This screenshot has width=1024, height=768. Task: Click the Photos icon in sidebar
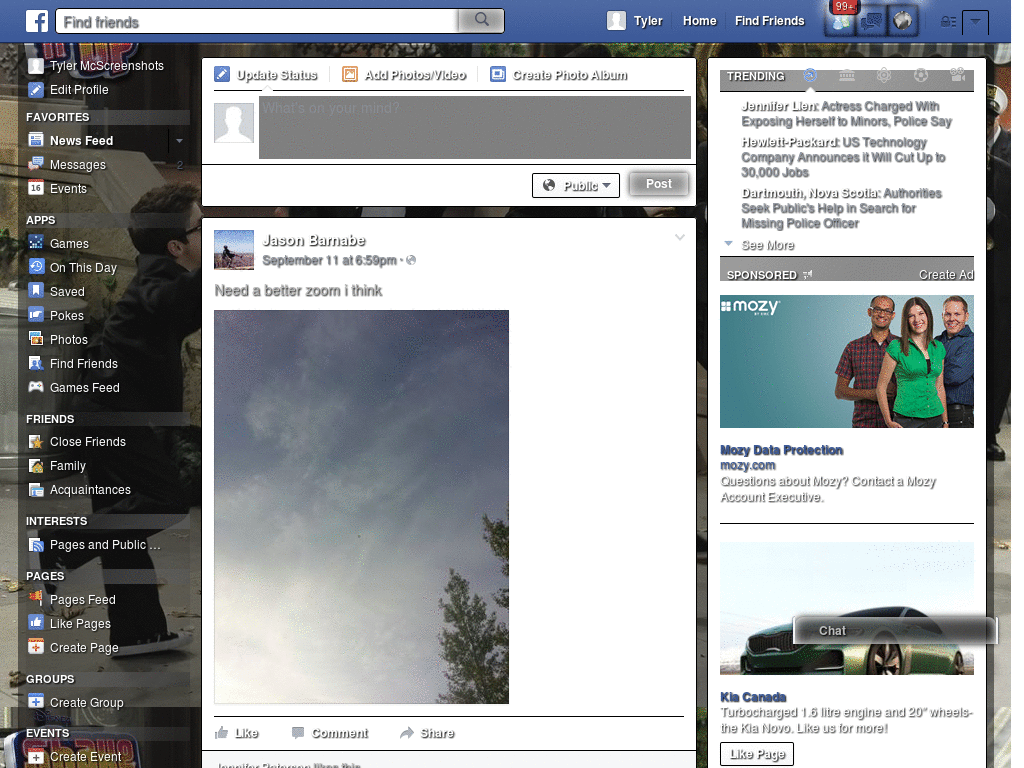[36, 339]
